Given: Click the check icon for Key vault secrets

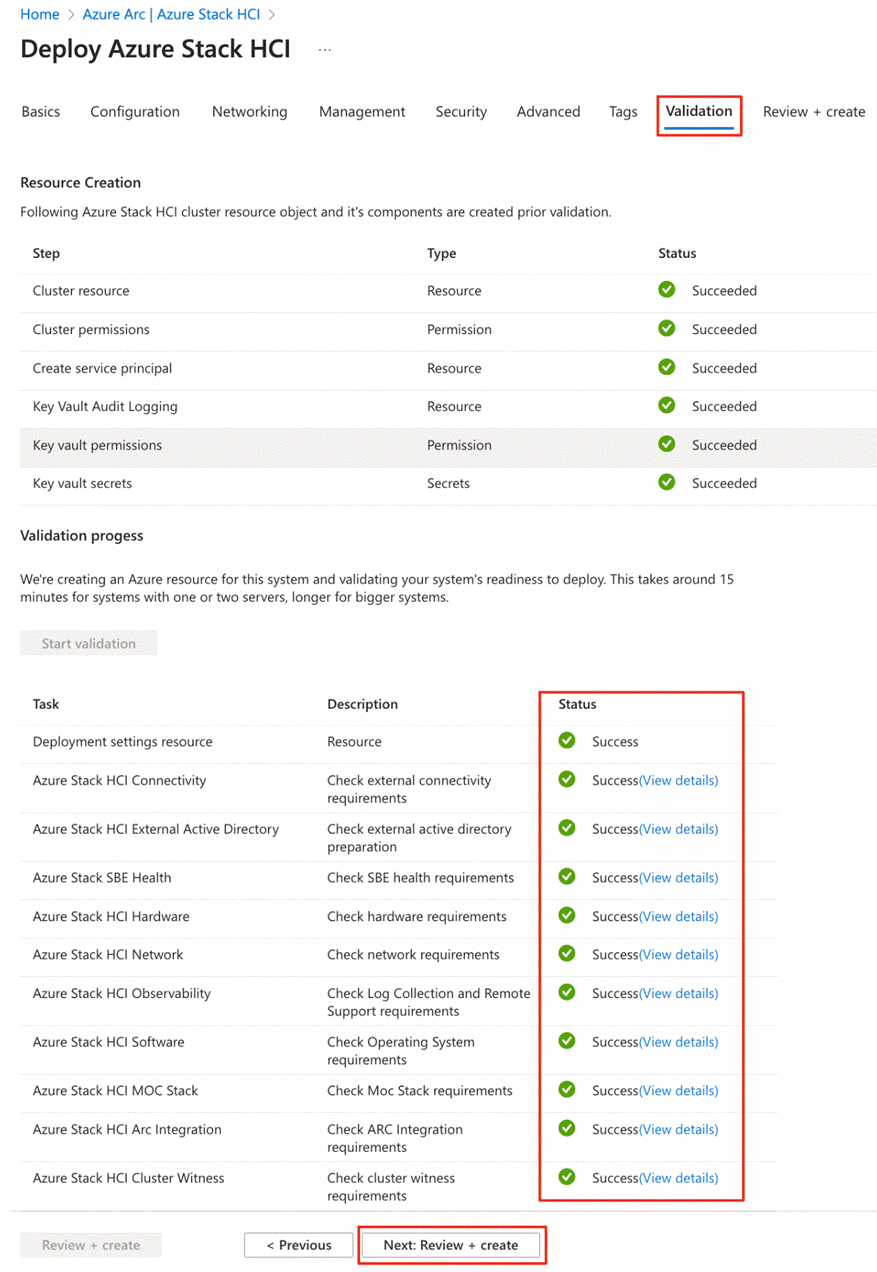Looking at the screenshot, I should pos(667,482).
